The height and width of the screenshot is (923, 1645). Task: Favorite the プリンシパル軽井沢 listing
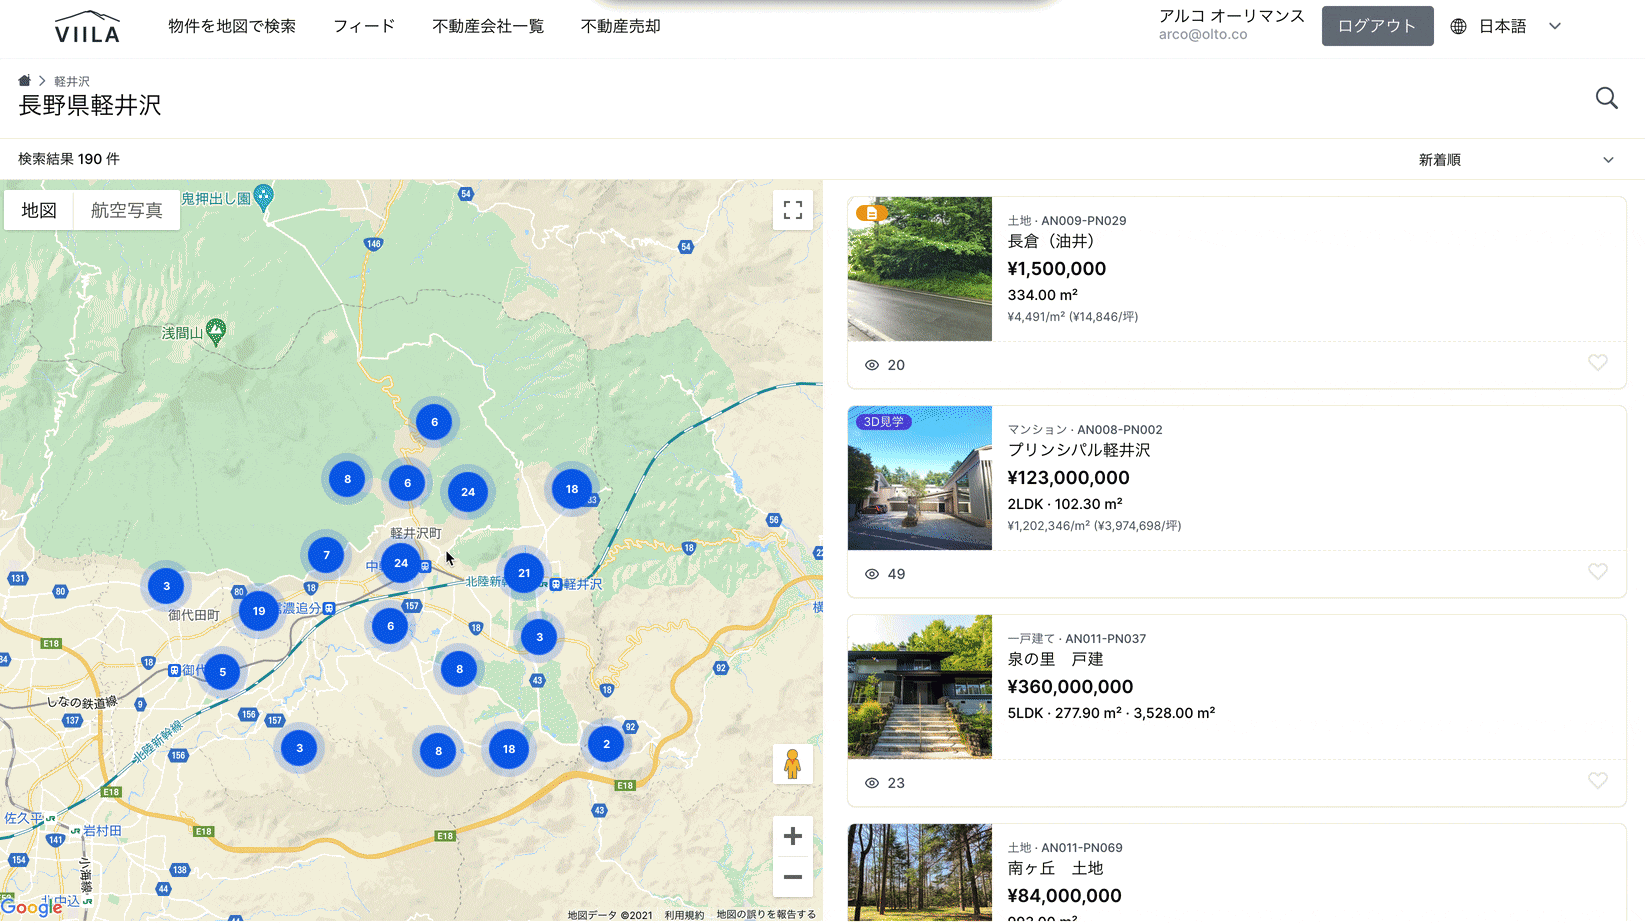(x=1597, y=572)
